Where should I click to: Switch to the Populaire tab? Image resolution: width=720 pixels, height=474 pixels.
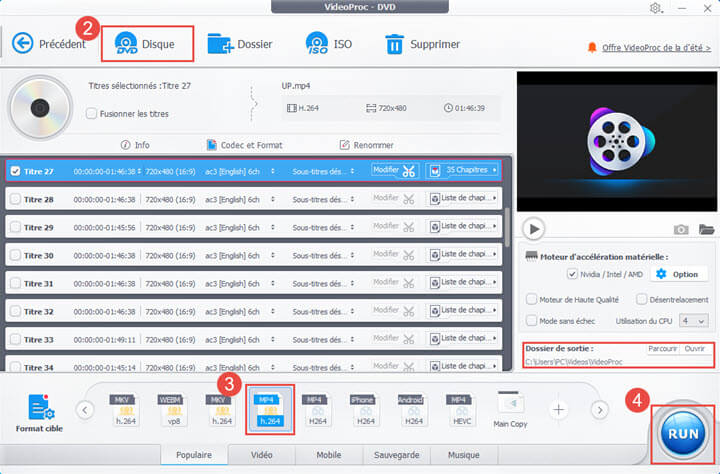click(194, 455)
